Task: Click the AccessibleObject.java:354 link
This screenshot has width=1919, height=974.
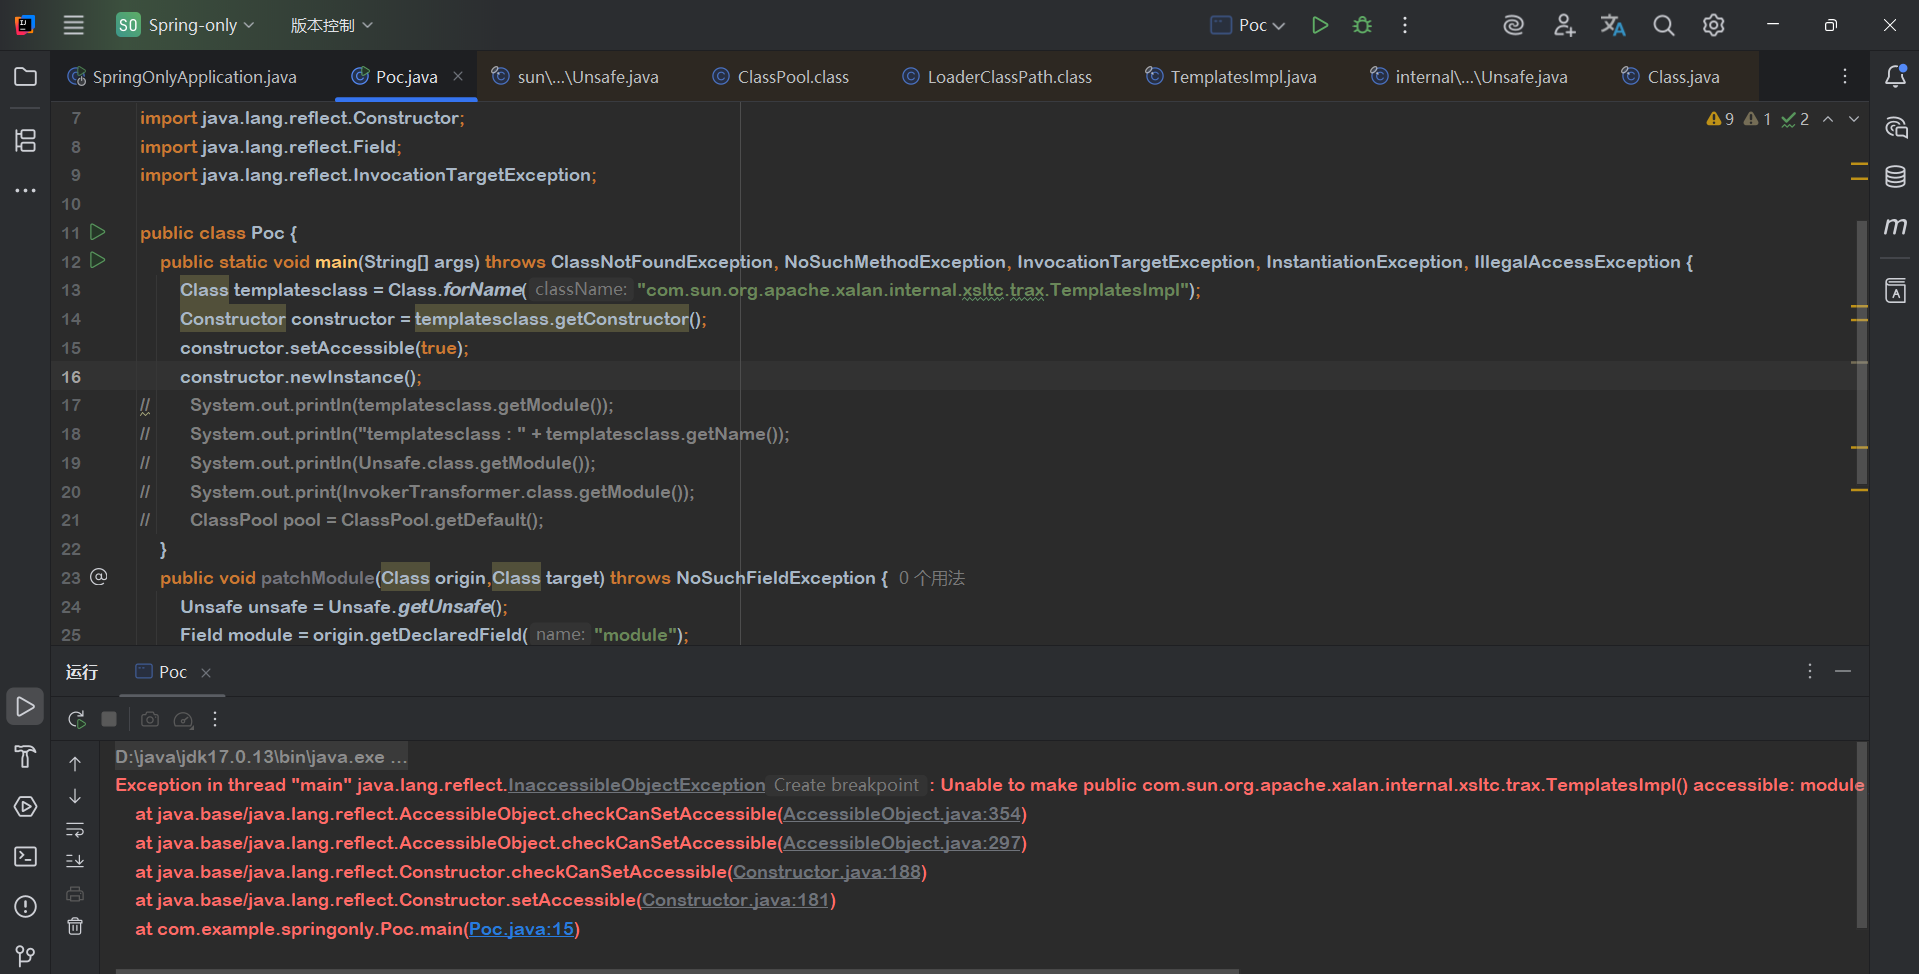Action: click(x=902, y=814)
